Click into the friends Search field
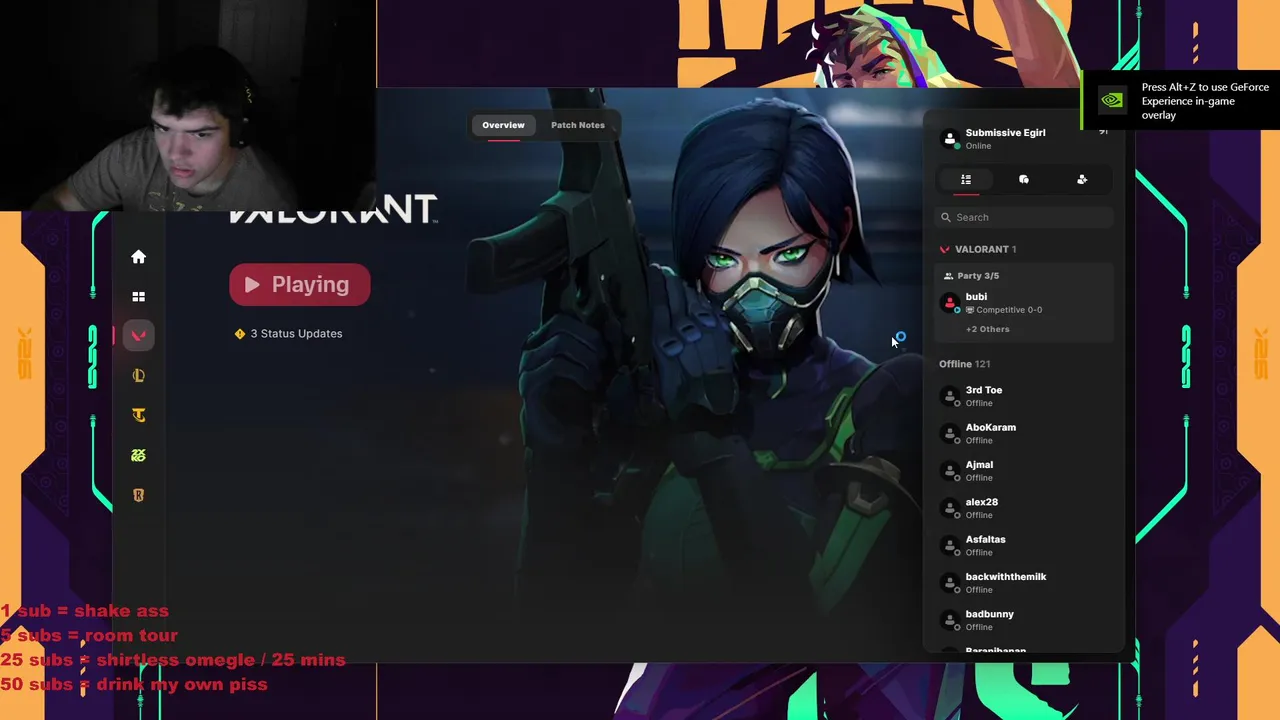 tap(1024, 217)
